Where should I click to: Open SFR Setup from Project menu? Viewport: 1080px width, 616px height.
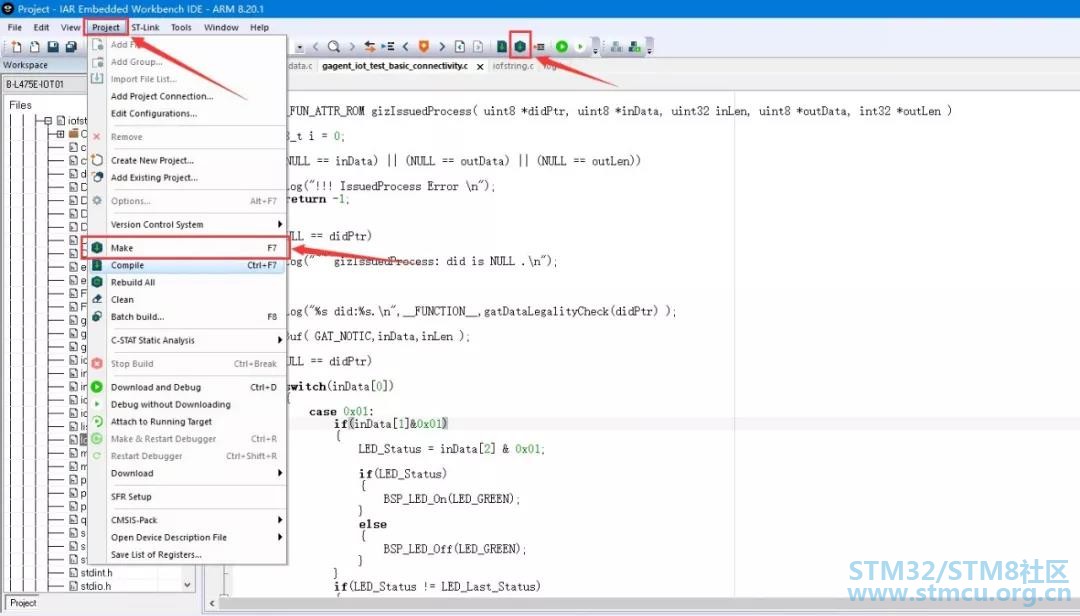pos(187,497)
